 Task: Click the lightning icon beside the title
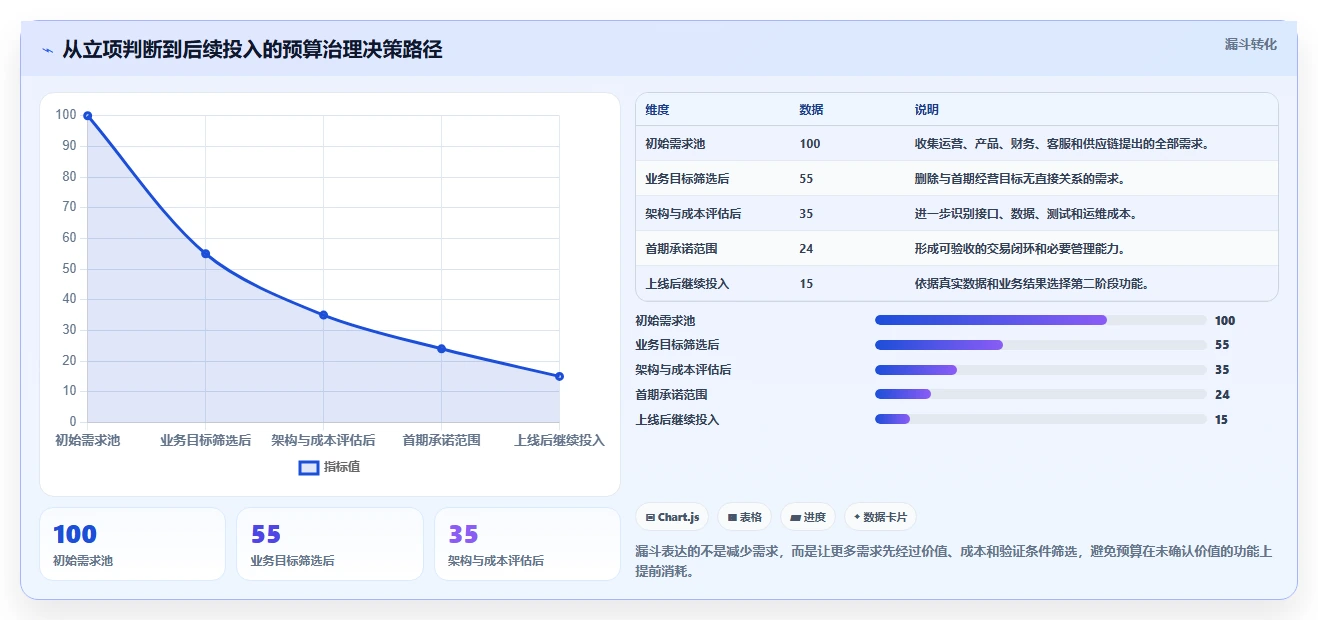click(x=47, y=50)
